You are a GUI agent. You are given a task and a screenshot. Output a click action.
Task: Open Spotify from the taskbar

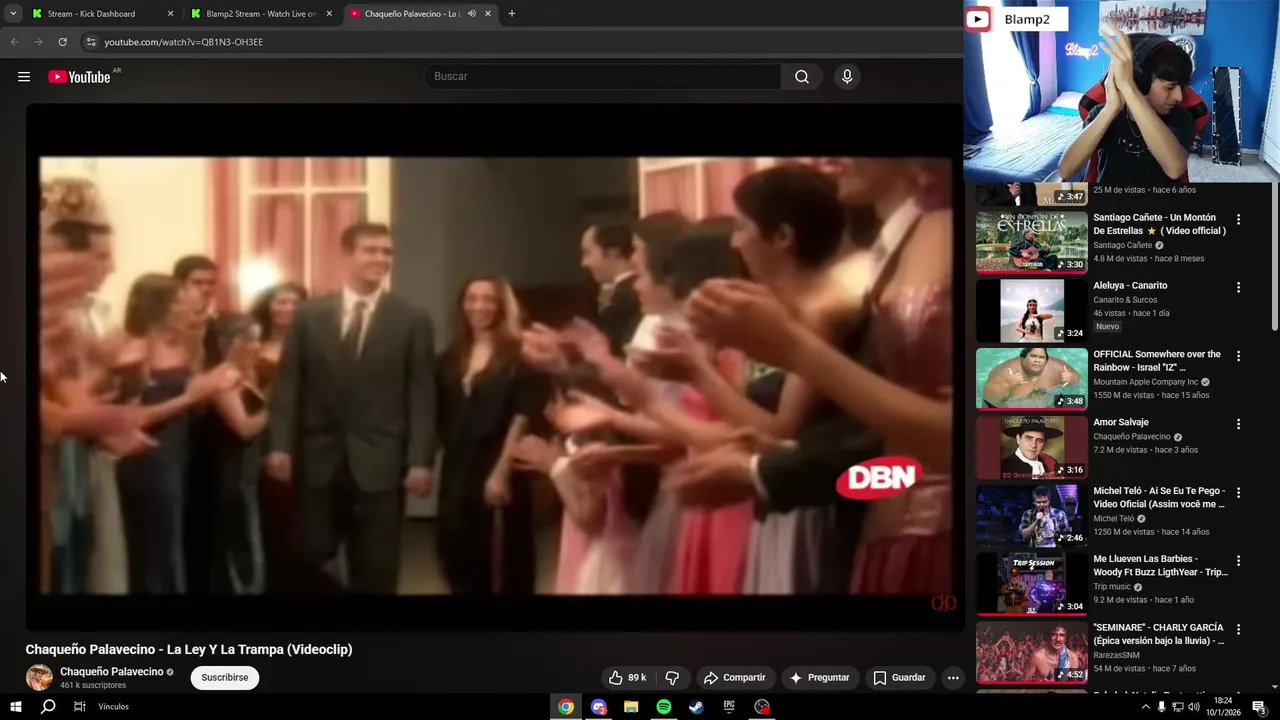point(664,707)
